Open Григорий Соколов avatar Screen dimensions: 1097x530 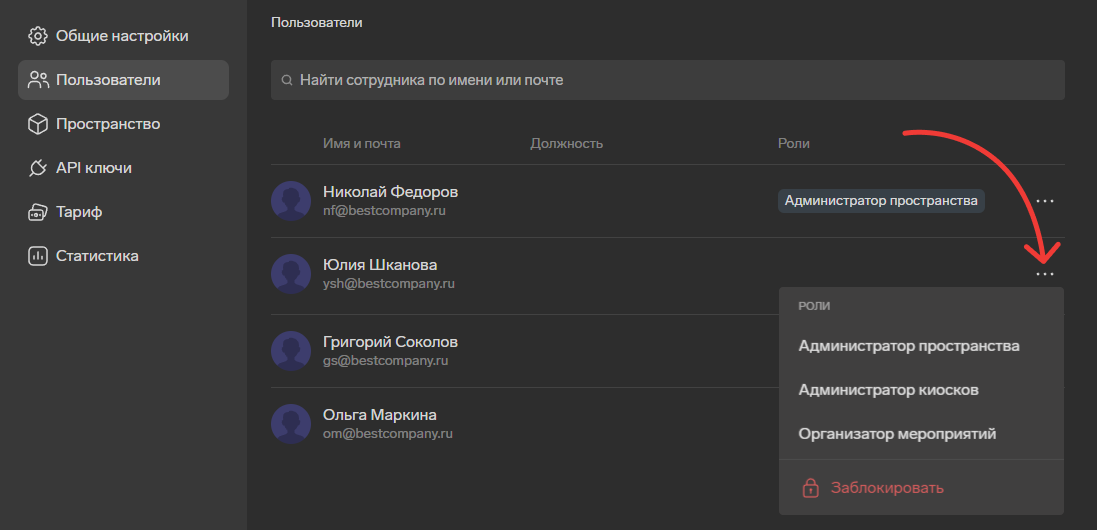pos(290,351)
